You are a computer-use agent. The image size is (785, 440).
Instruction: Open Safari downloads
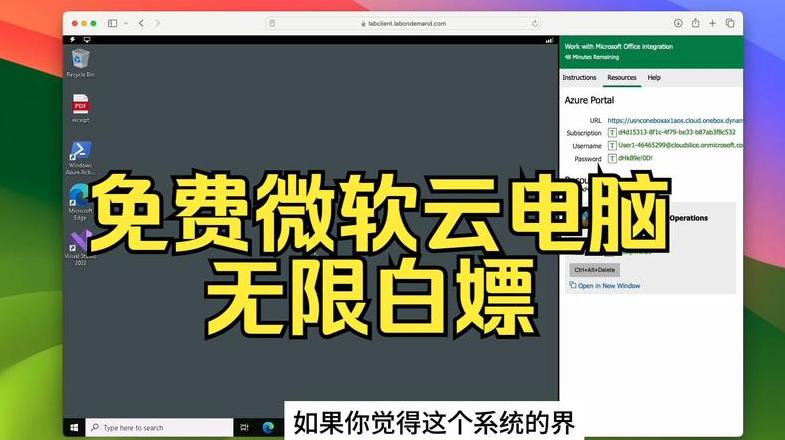(x=678, y=23)
